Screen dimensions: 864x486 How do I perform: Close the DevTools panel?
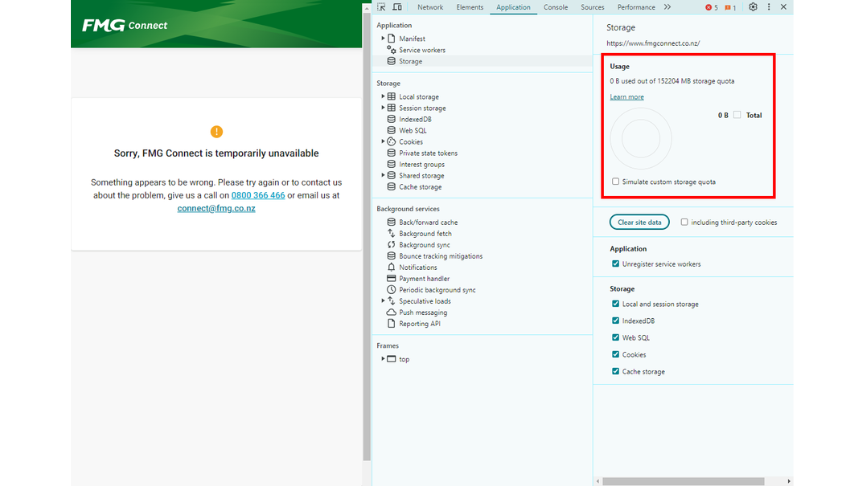tap(784, 7)
